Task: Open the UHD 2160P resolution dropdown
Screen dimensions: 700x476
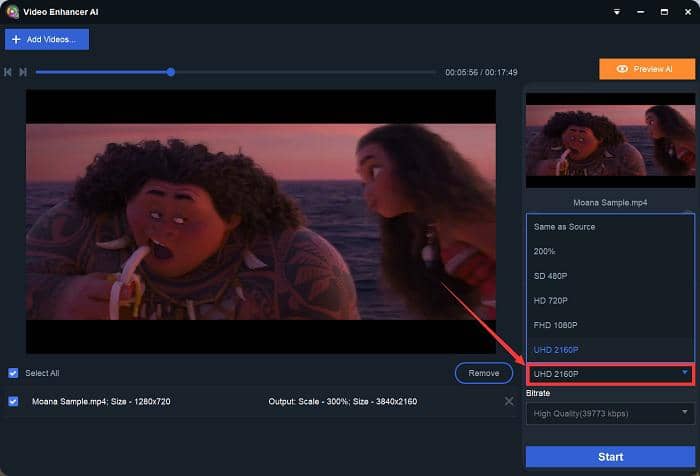Action: coord(610,374)
